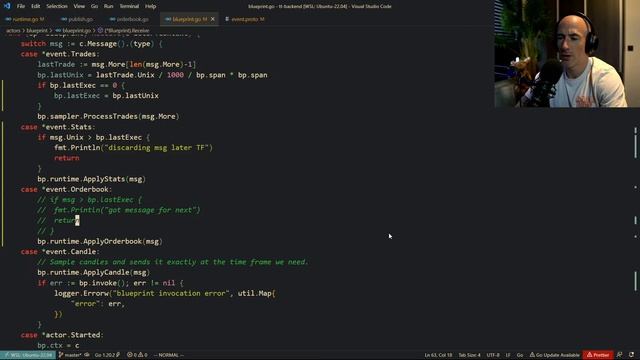
Task: Click the proto file icon on event.proto tab
Action: (x=227, y=19)
